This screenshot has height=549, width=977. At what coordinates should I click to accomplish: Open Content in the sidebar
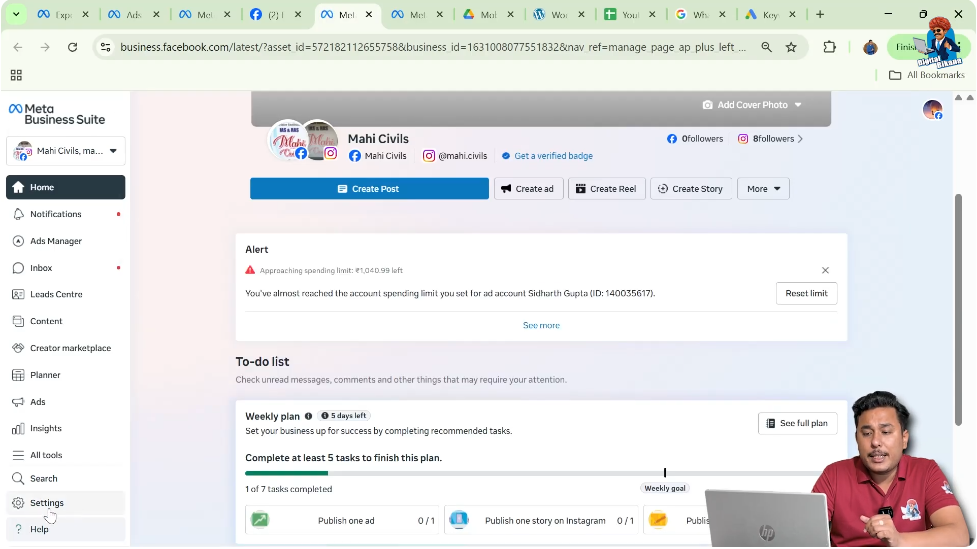[x=65, y=321]
